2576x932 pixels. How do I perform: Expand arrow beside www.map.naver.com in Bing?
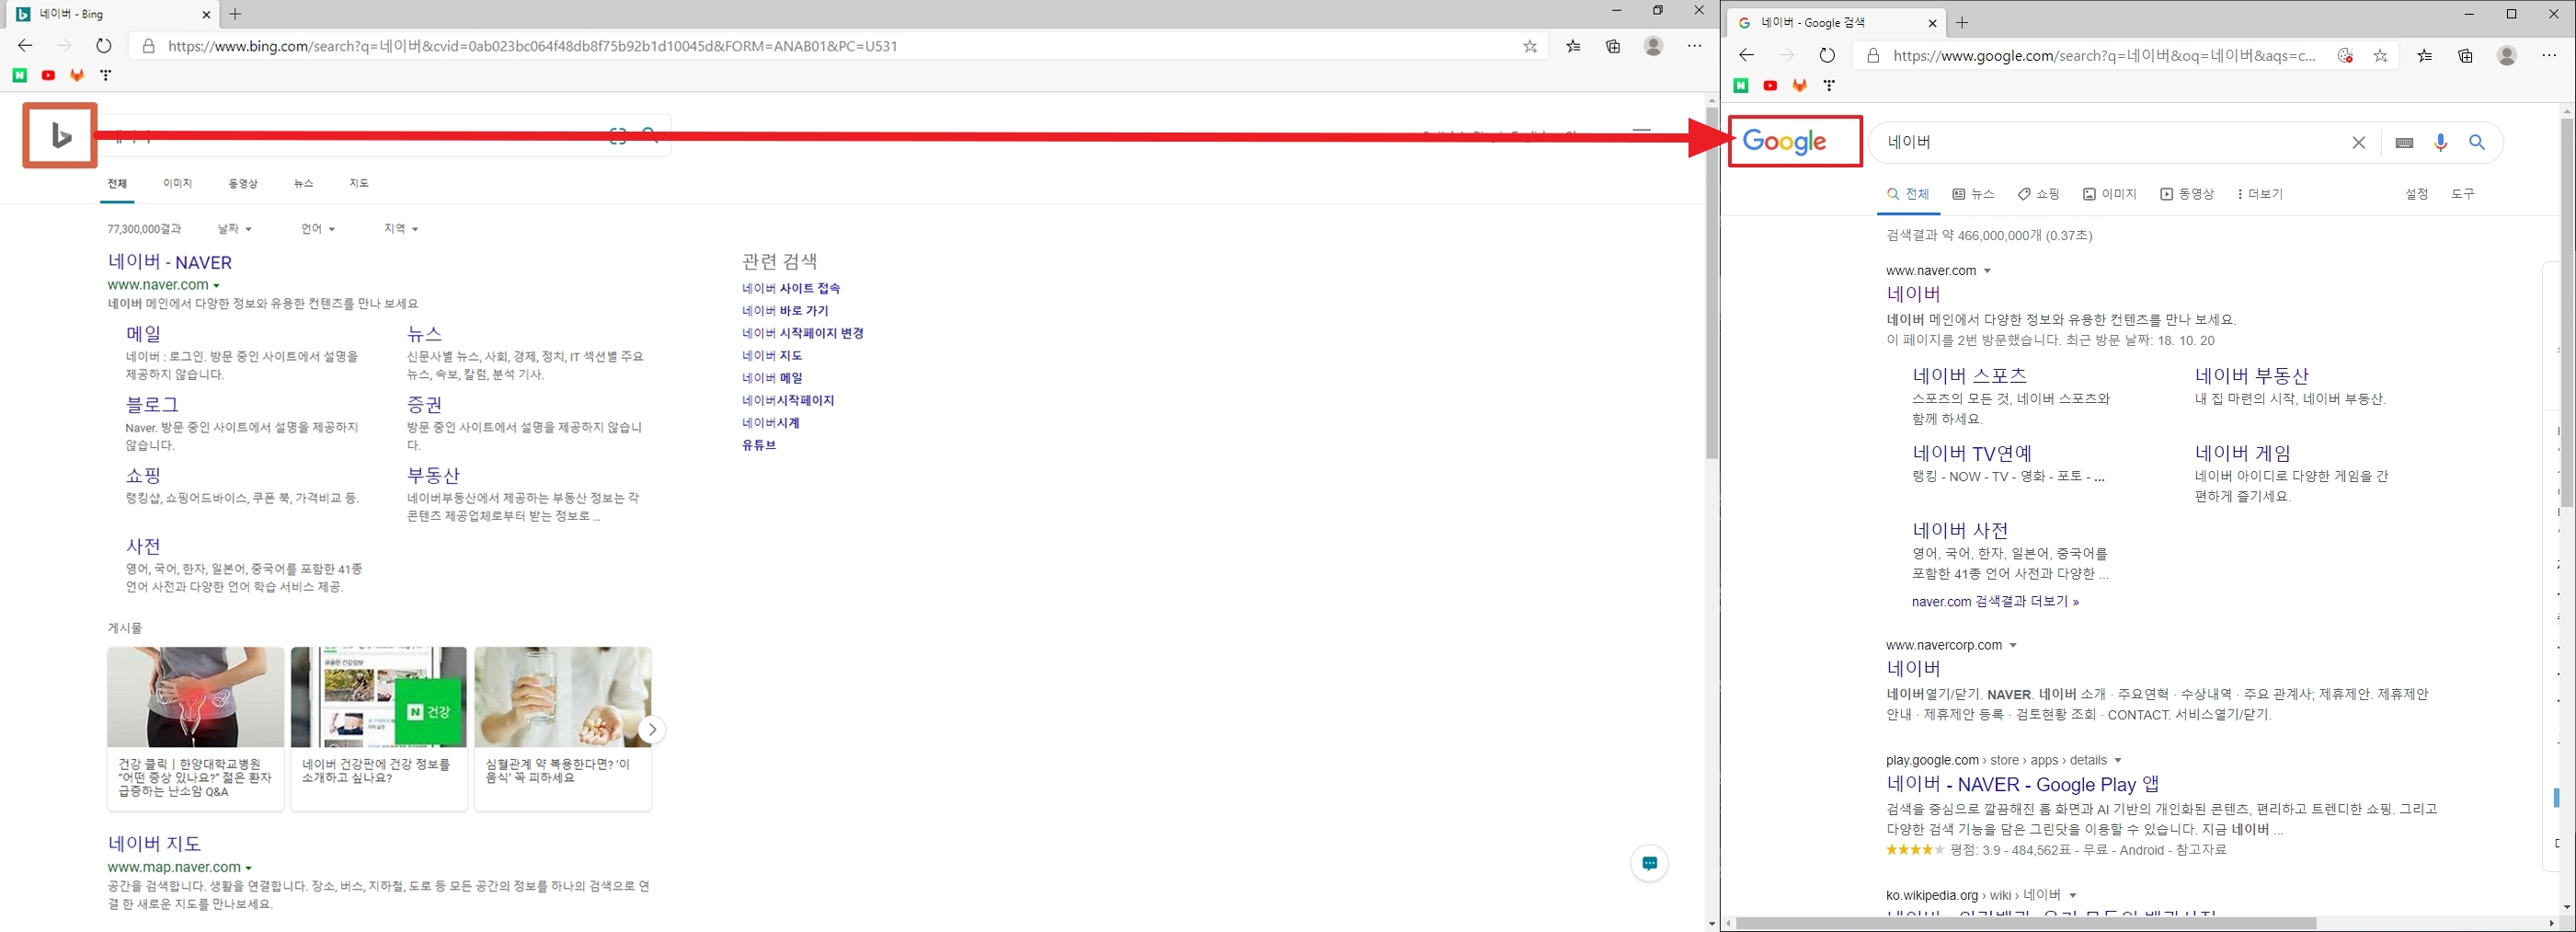point(249,868)
